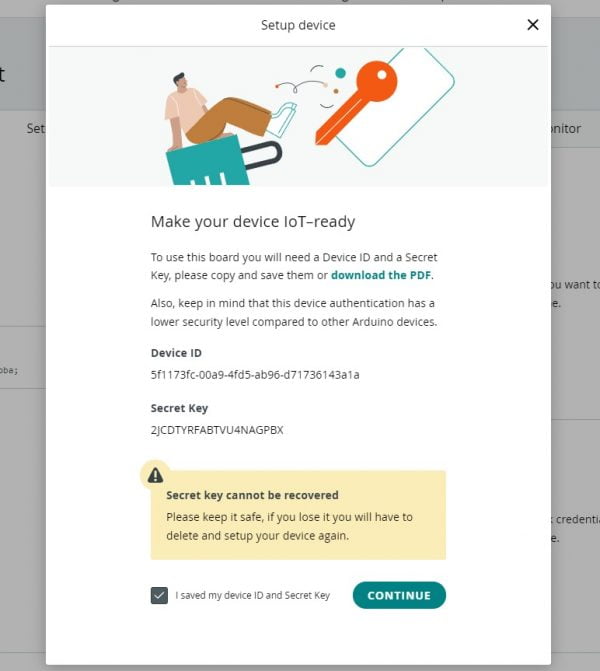Tick the saved Device ID checkbox
This screenshot has width=600, height=671.
tap(159, 595)
